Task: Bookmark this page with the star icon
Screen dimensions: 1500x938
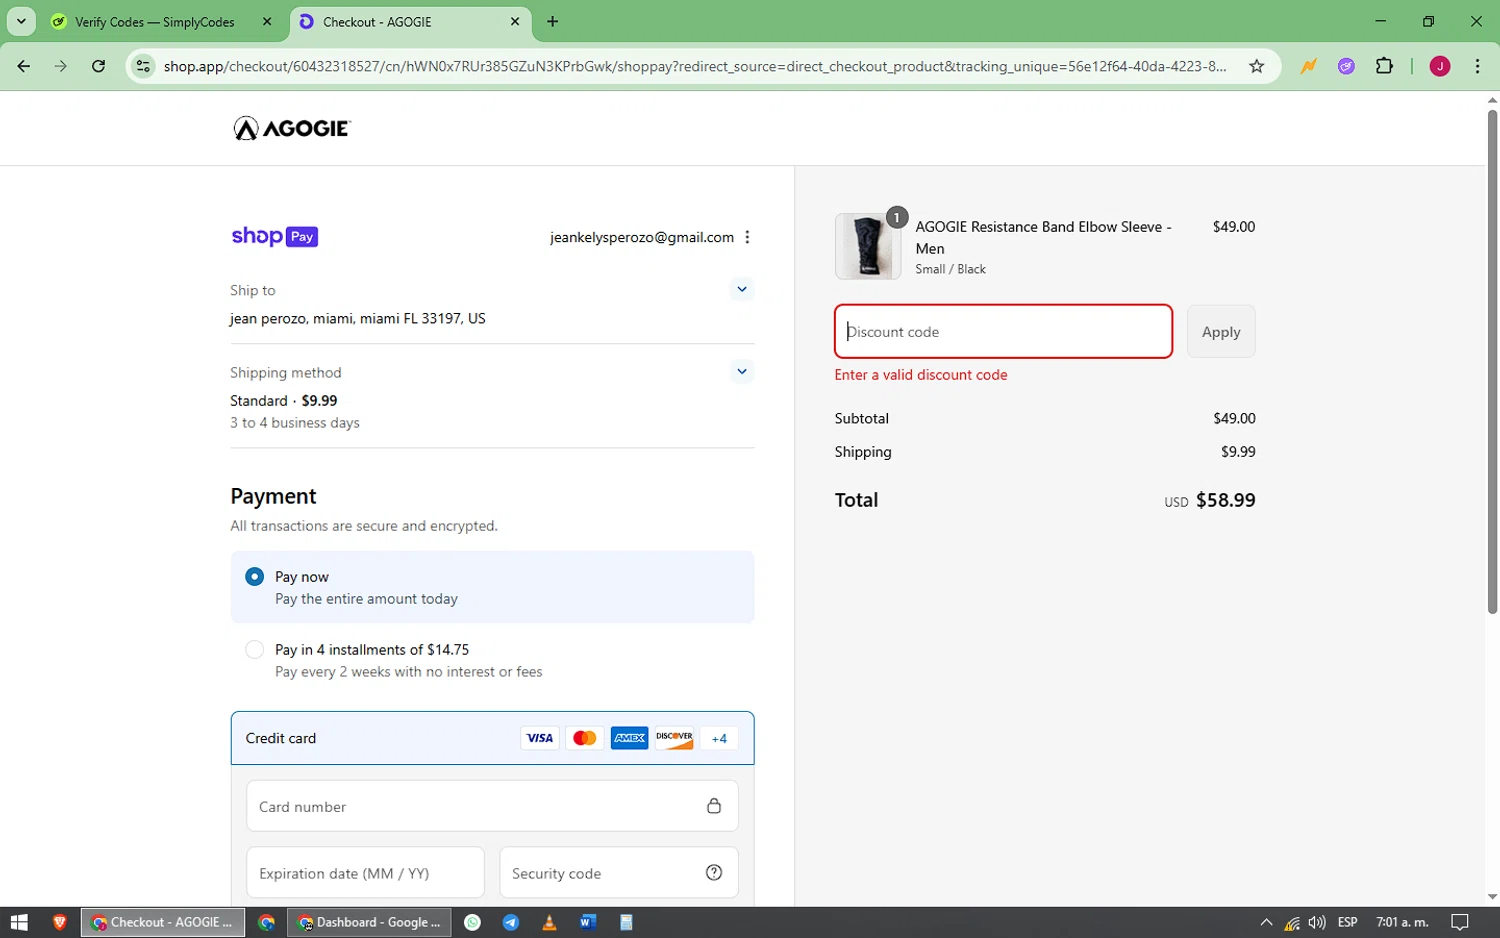Action: [x=1257, y=66]
